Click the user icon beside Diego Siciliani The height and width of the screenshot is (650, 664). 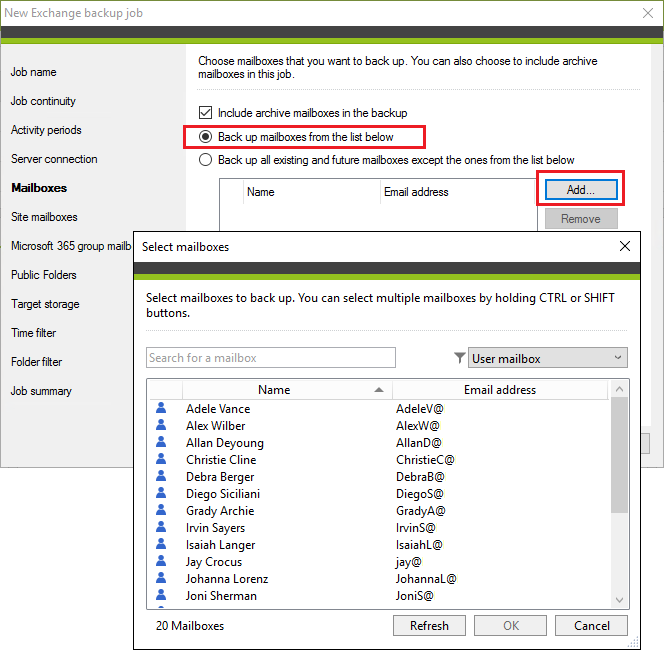pos(161,493)
